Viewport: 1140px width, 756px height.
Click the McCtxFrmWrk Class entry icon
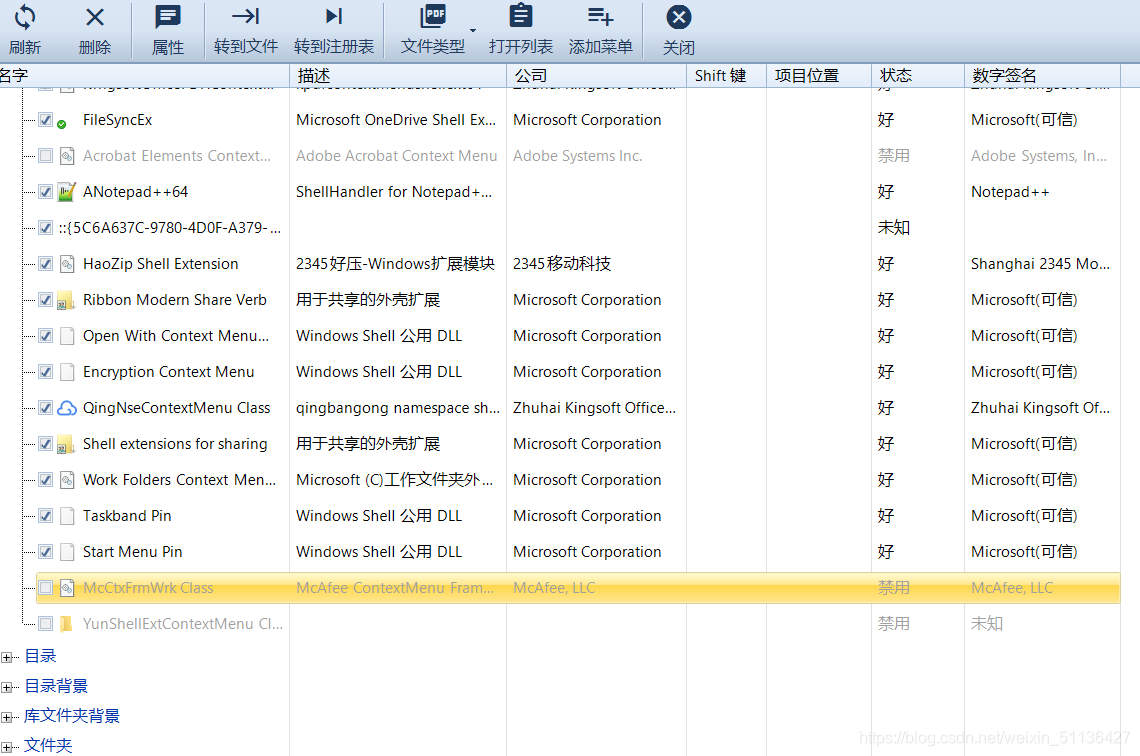67,587
